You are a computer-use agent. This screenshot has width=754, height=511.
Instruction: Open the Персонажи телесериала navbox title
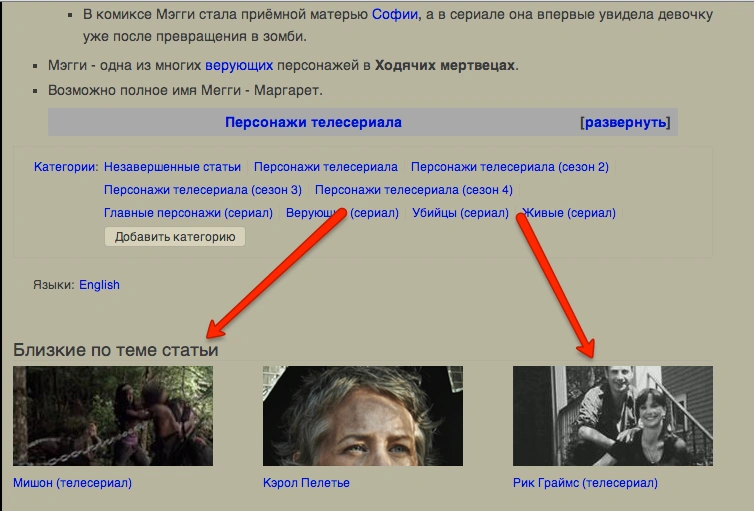tap(313, 122)
